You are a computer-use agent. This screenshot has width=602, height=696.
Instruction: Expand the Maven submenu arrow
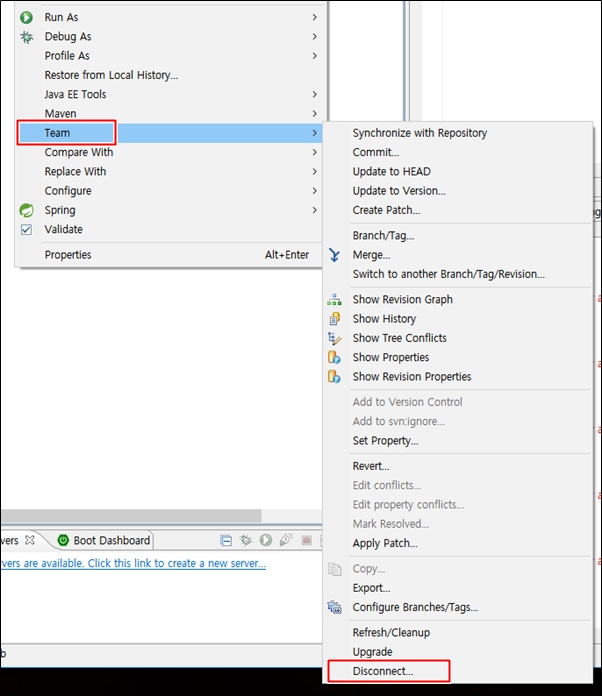pos(314,114)
